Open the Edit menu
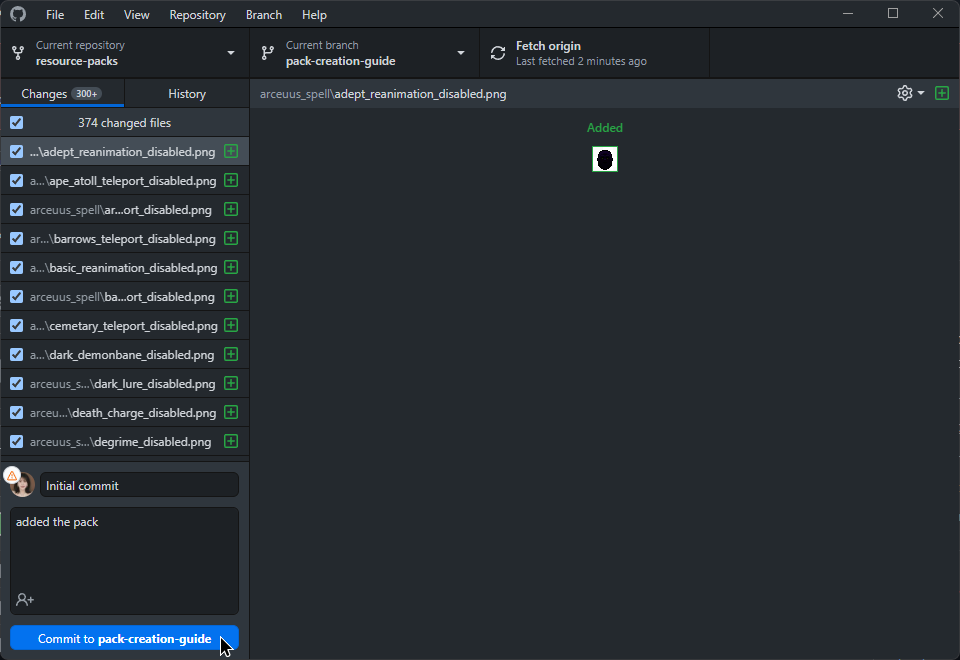960x660 pixels. [x=94, y=15]
